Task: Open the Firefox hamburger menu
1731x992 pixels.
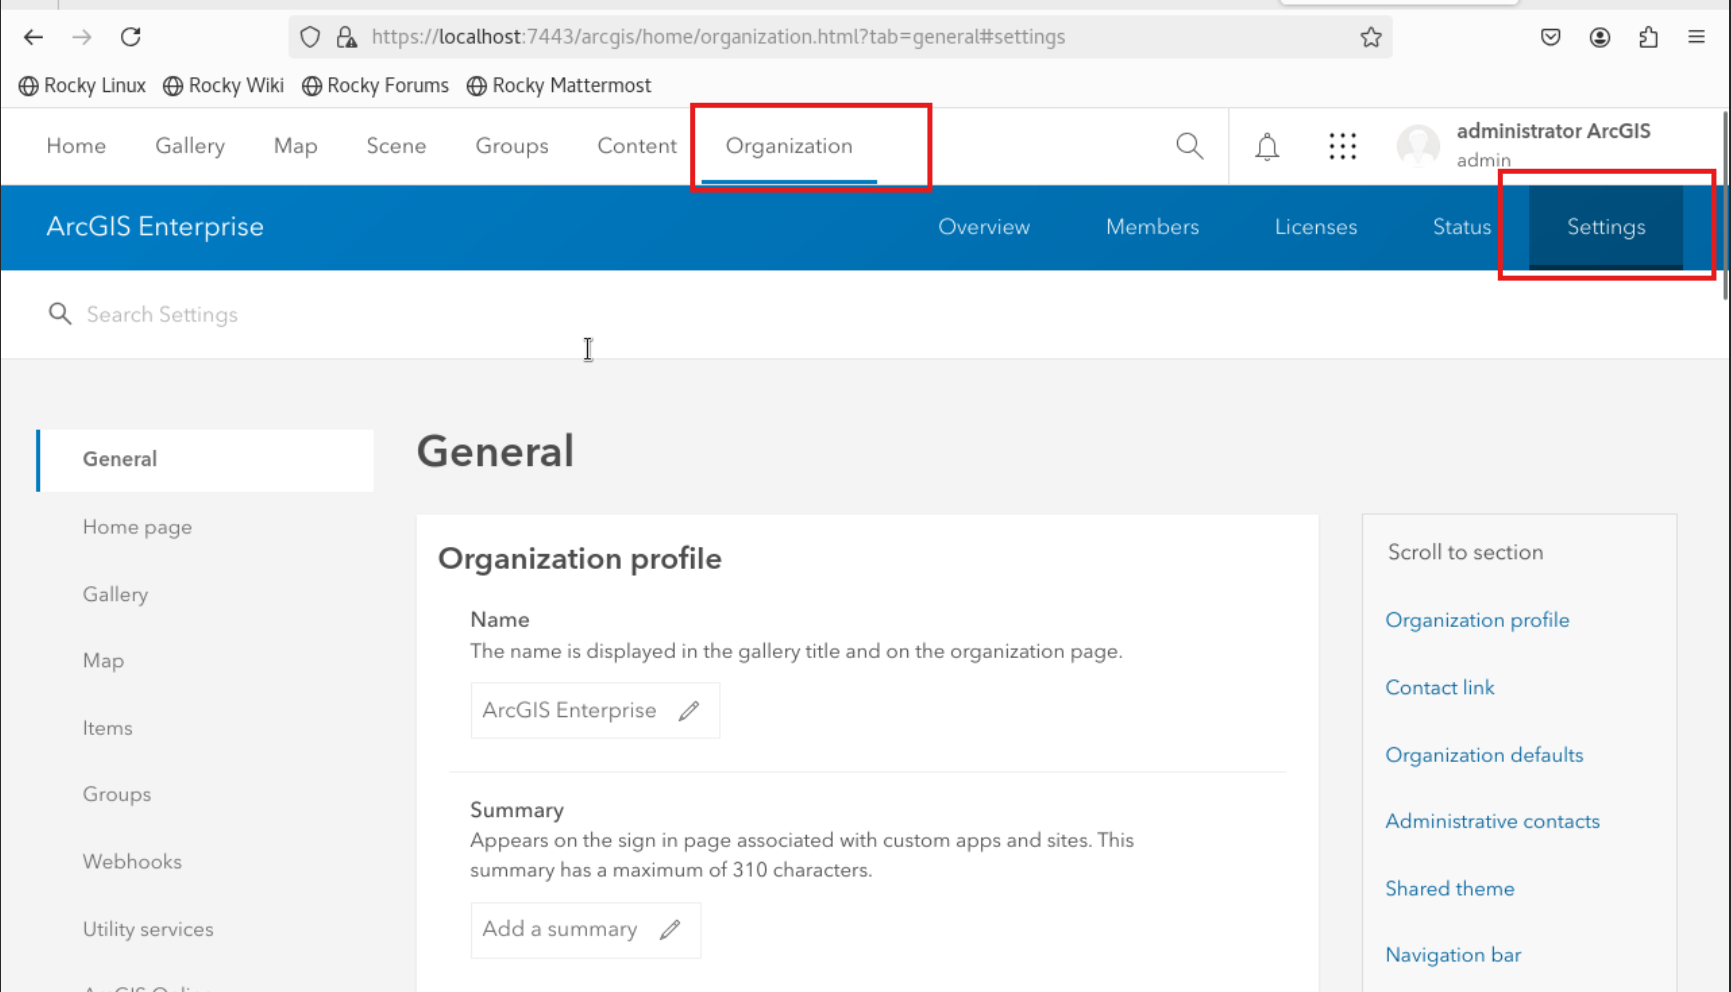Action: coord(1697,37)
